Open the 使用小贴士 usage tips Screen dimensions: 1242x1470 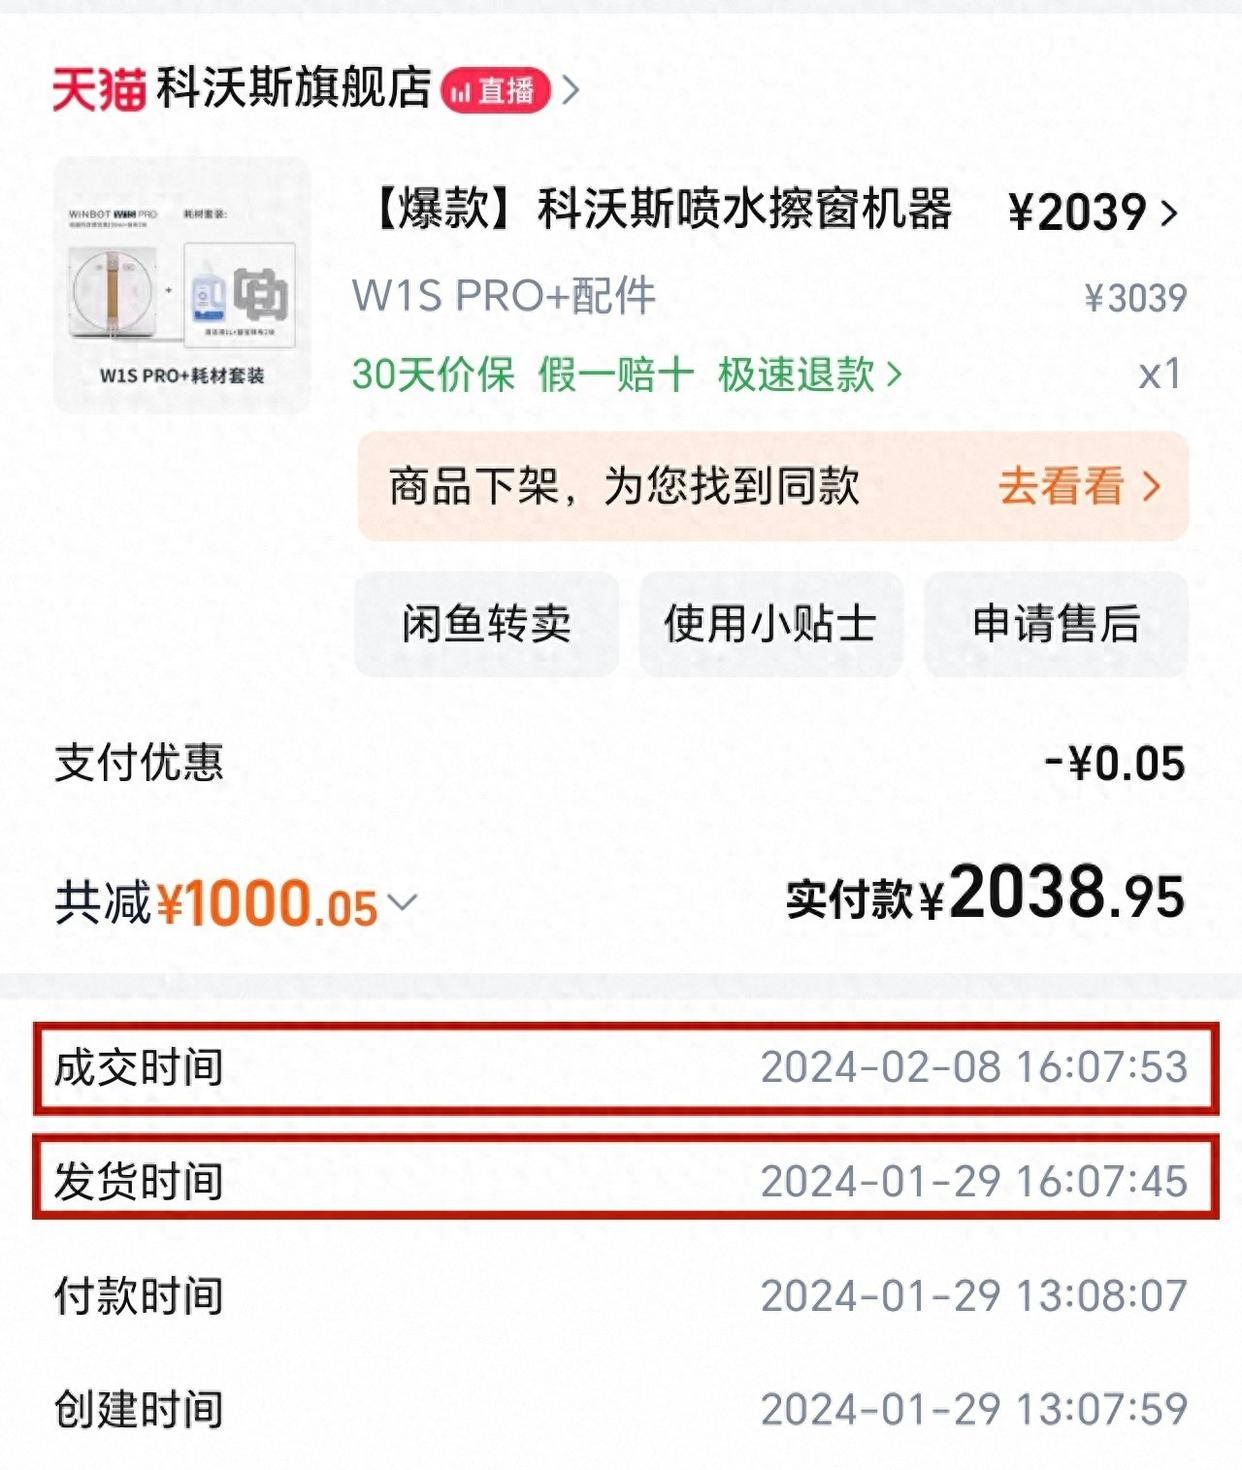pos(770,624)
